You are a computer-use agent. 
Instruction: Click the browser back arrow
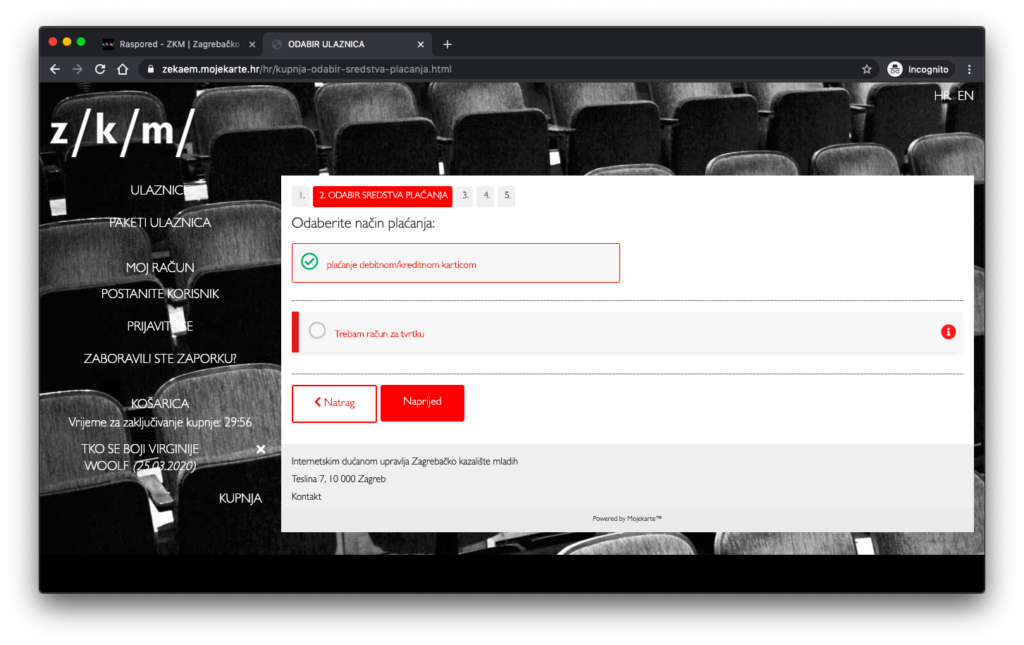(x=55, y=69)
